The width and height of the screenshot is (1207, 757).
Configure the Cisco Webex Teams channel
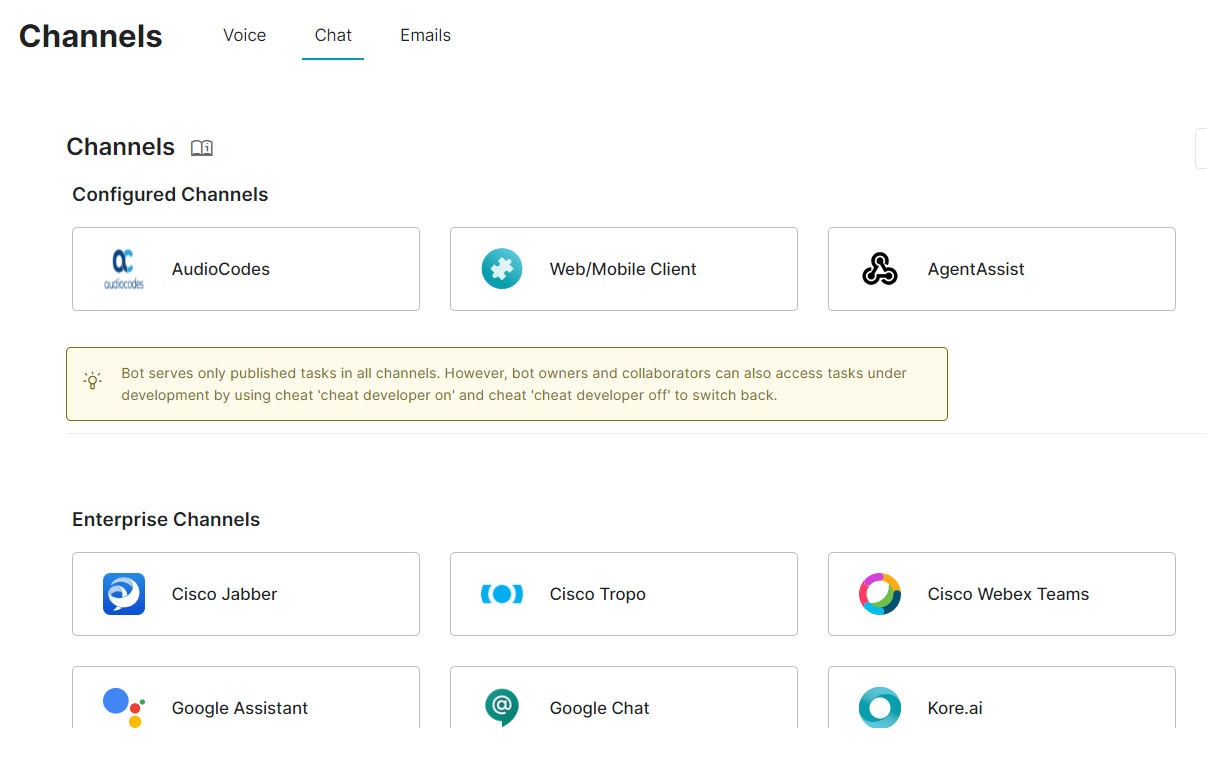click(x=1002, y=594)
